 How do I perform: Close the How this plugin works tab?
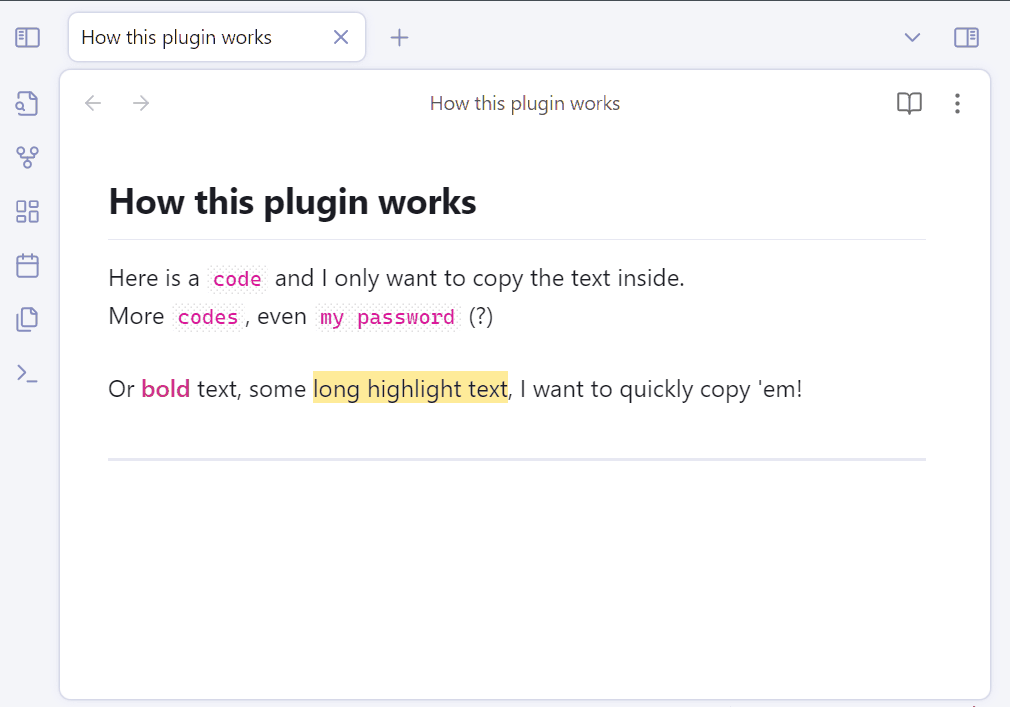pos(341,37)
